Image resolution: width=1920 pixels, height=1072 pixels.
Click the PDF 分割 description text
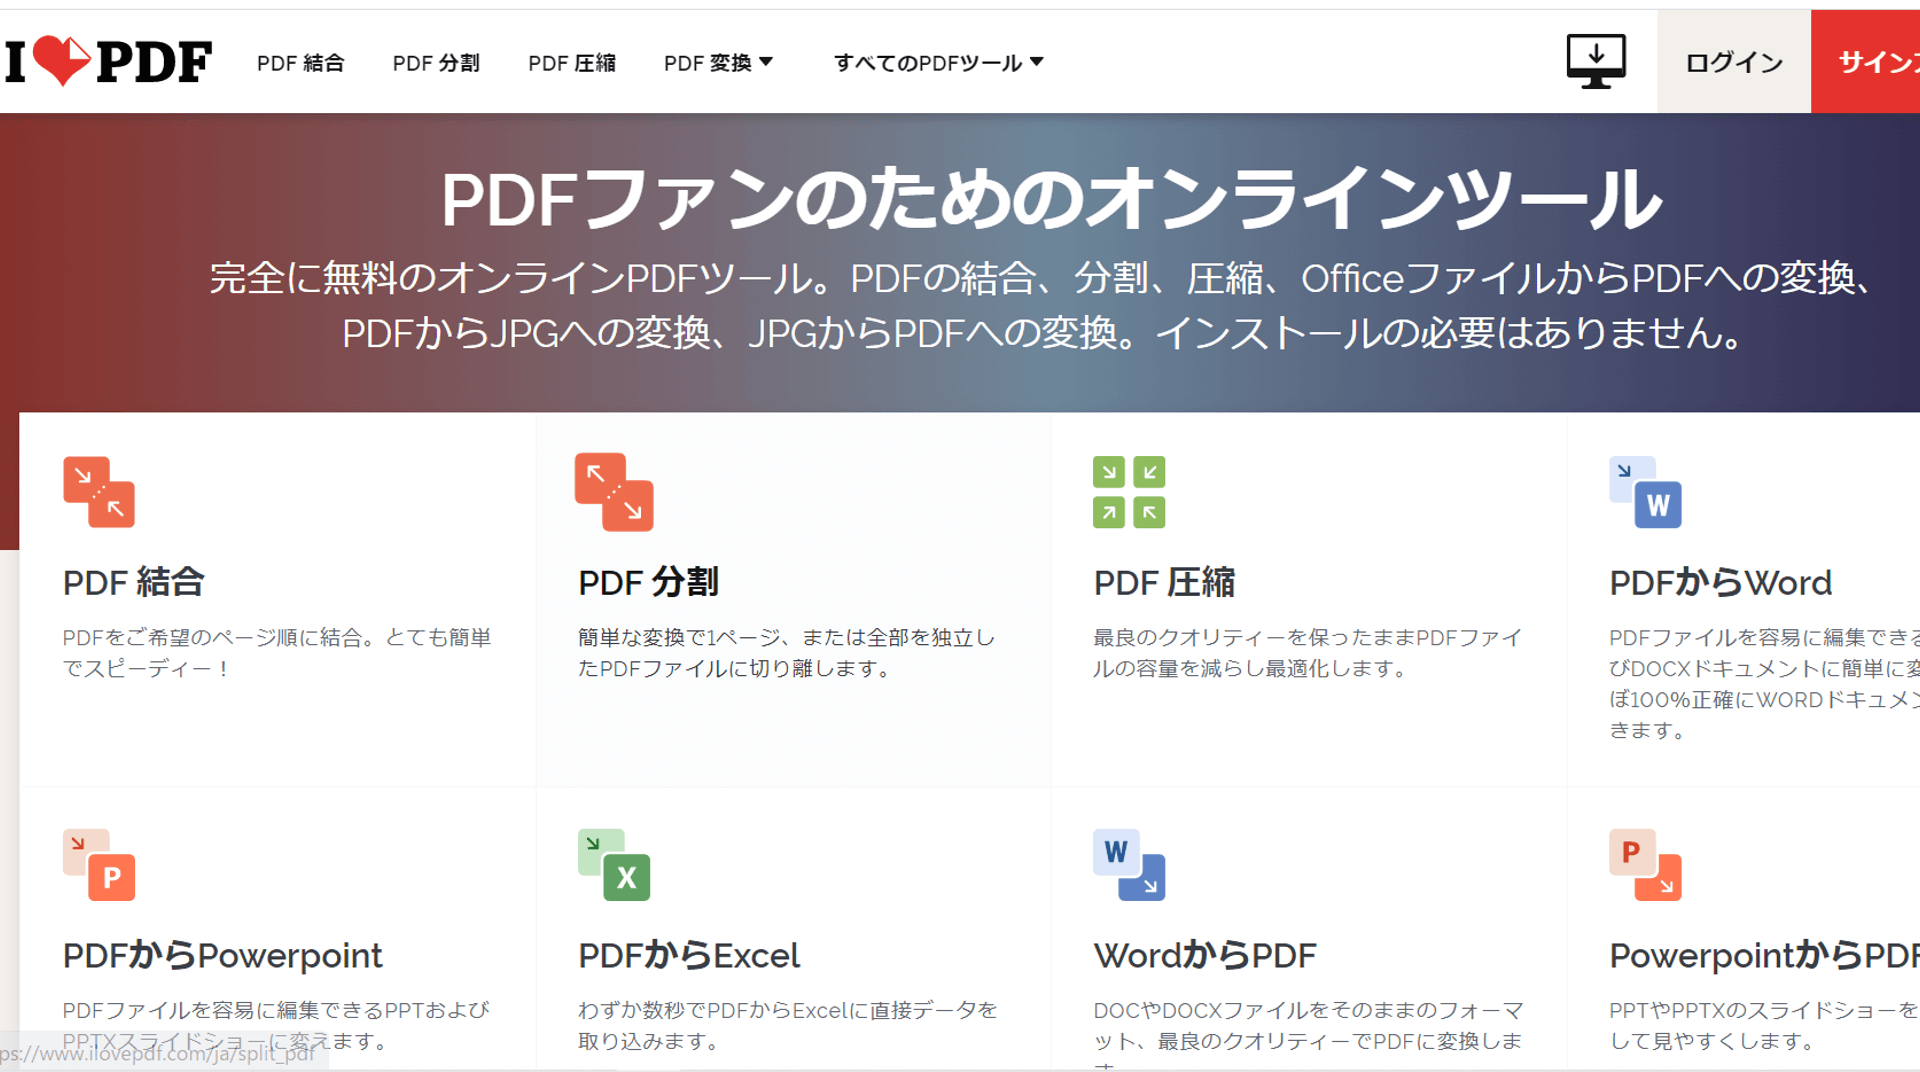click(787, 652)
